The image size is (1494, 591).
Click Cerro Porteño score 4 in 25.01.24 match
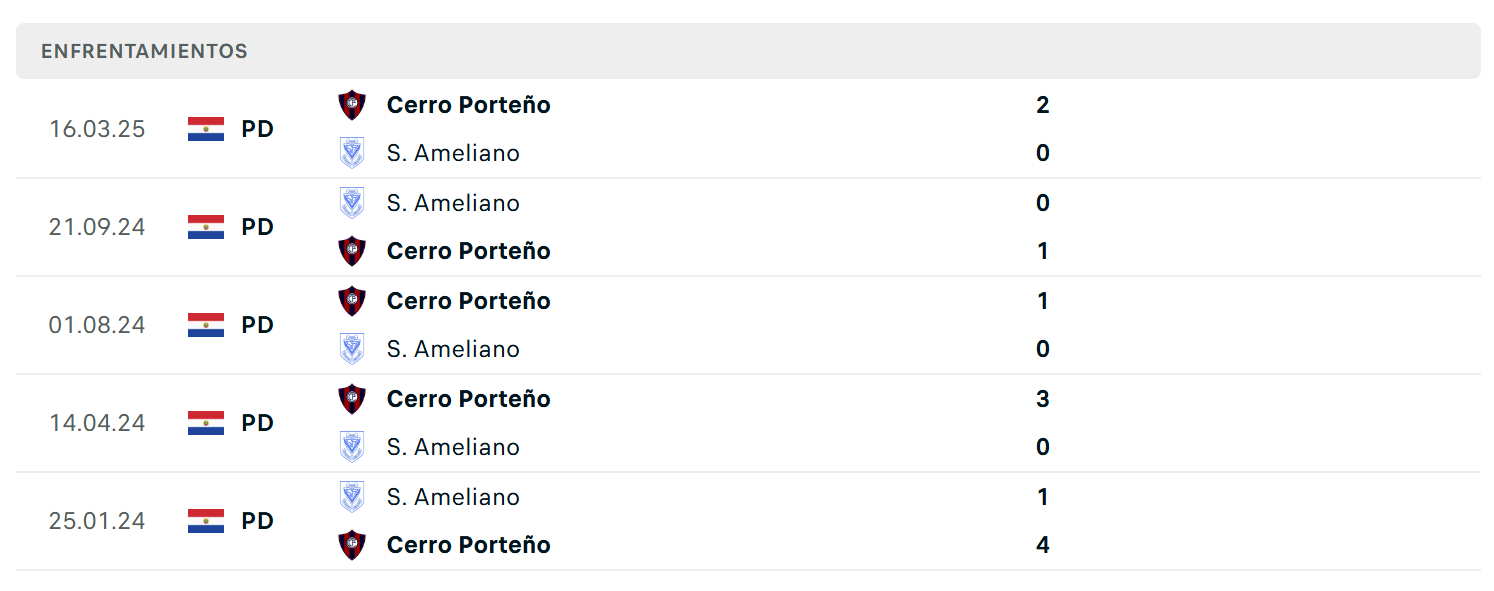tap(1043, 545)
